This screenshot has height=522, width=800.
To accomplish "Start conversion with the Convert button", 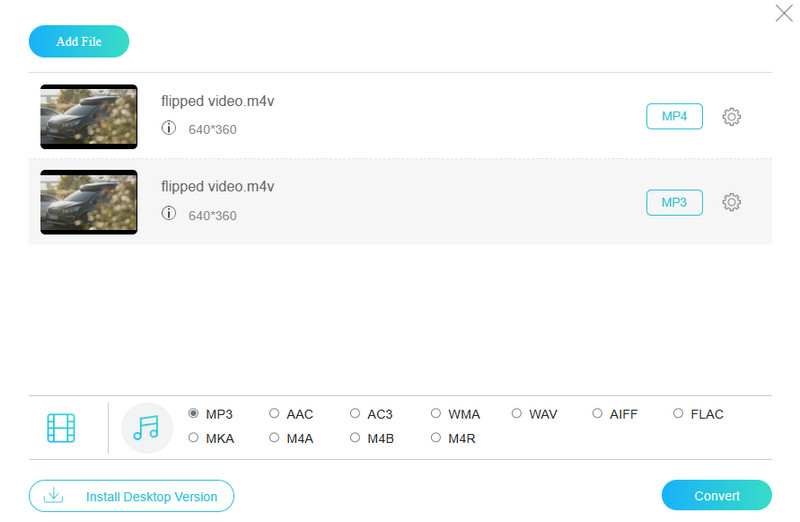I will point(716,495).
